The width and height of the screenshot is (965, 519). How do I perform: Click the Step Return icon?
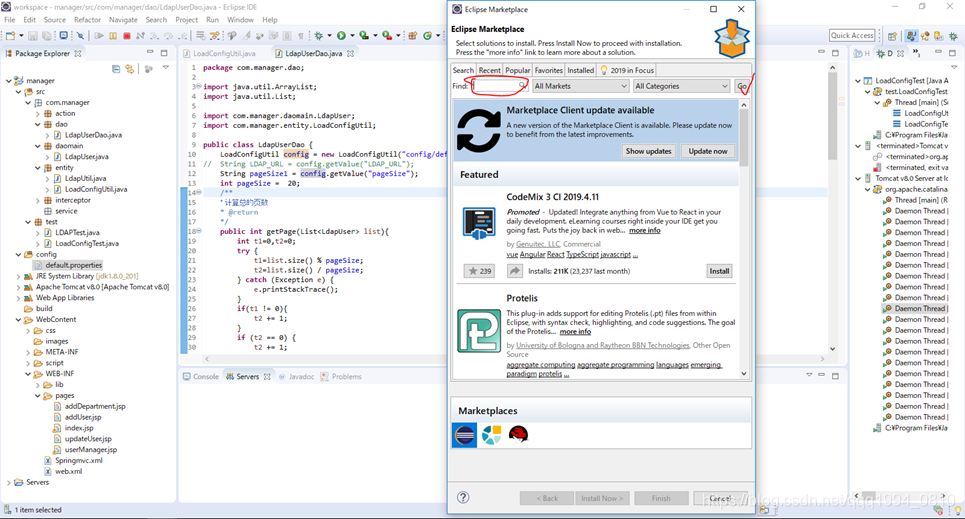click(183, 36)
